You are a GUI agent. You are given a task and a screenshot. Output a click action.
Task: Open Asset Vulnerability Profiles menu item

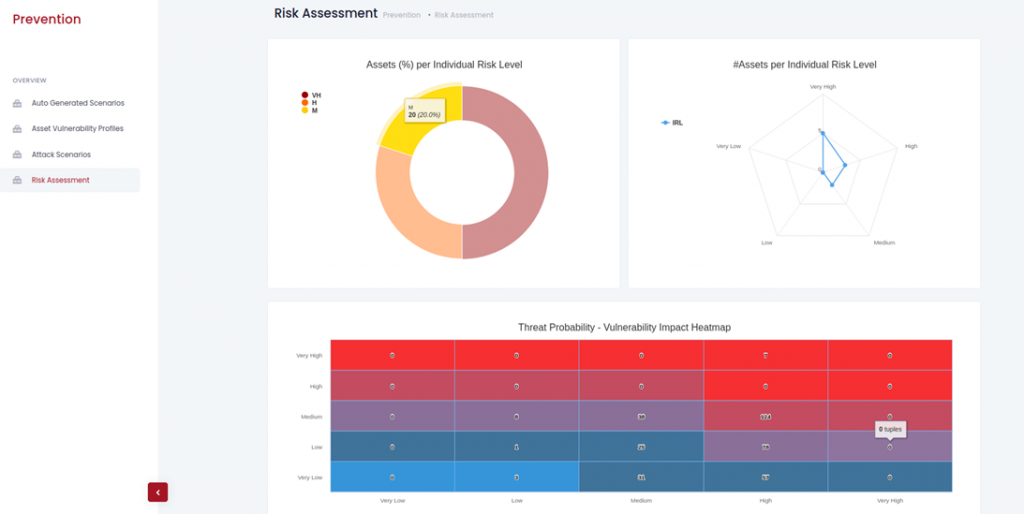tap(78, 129)
